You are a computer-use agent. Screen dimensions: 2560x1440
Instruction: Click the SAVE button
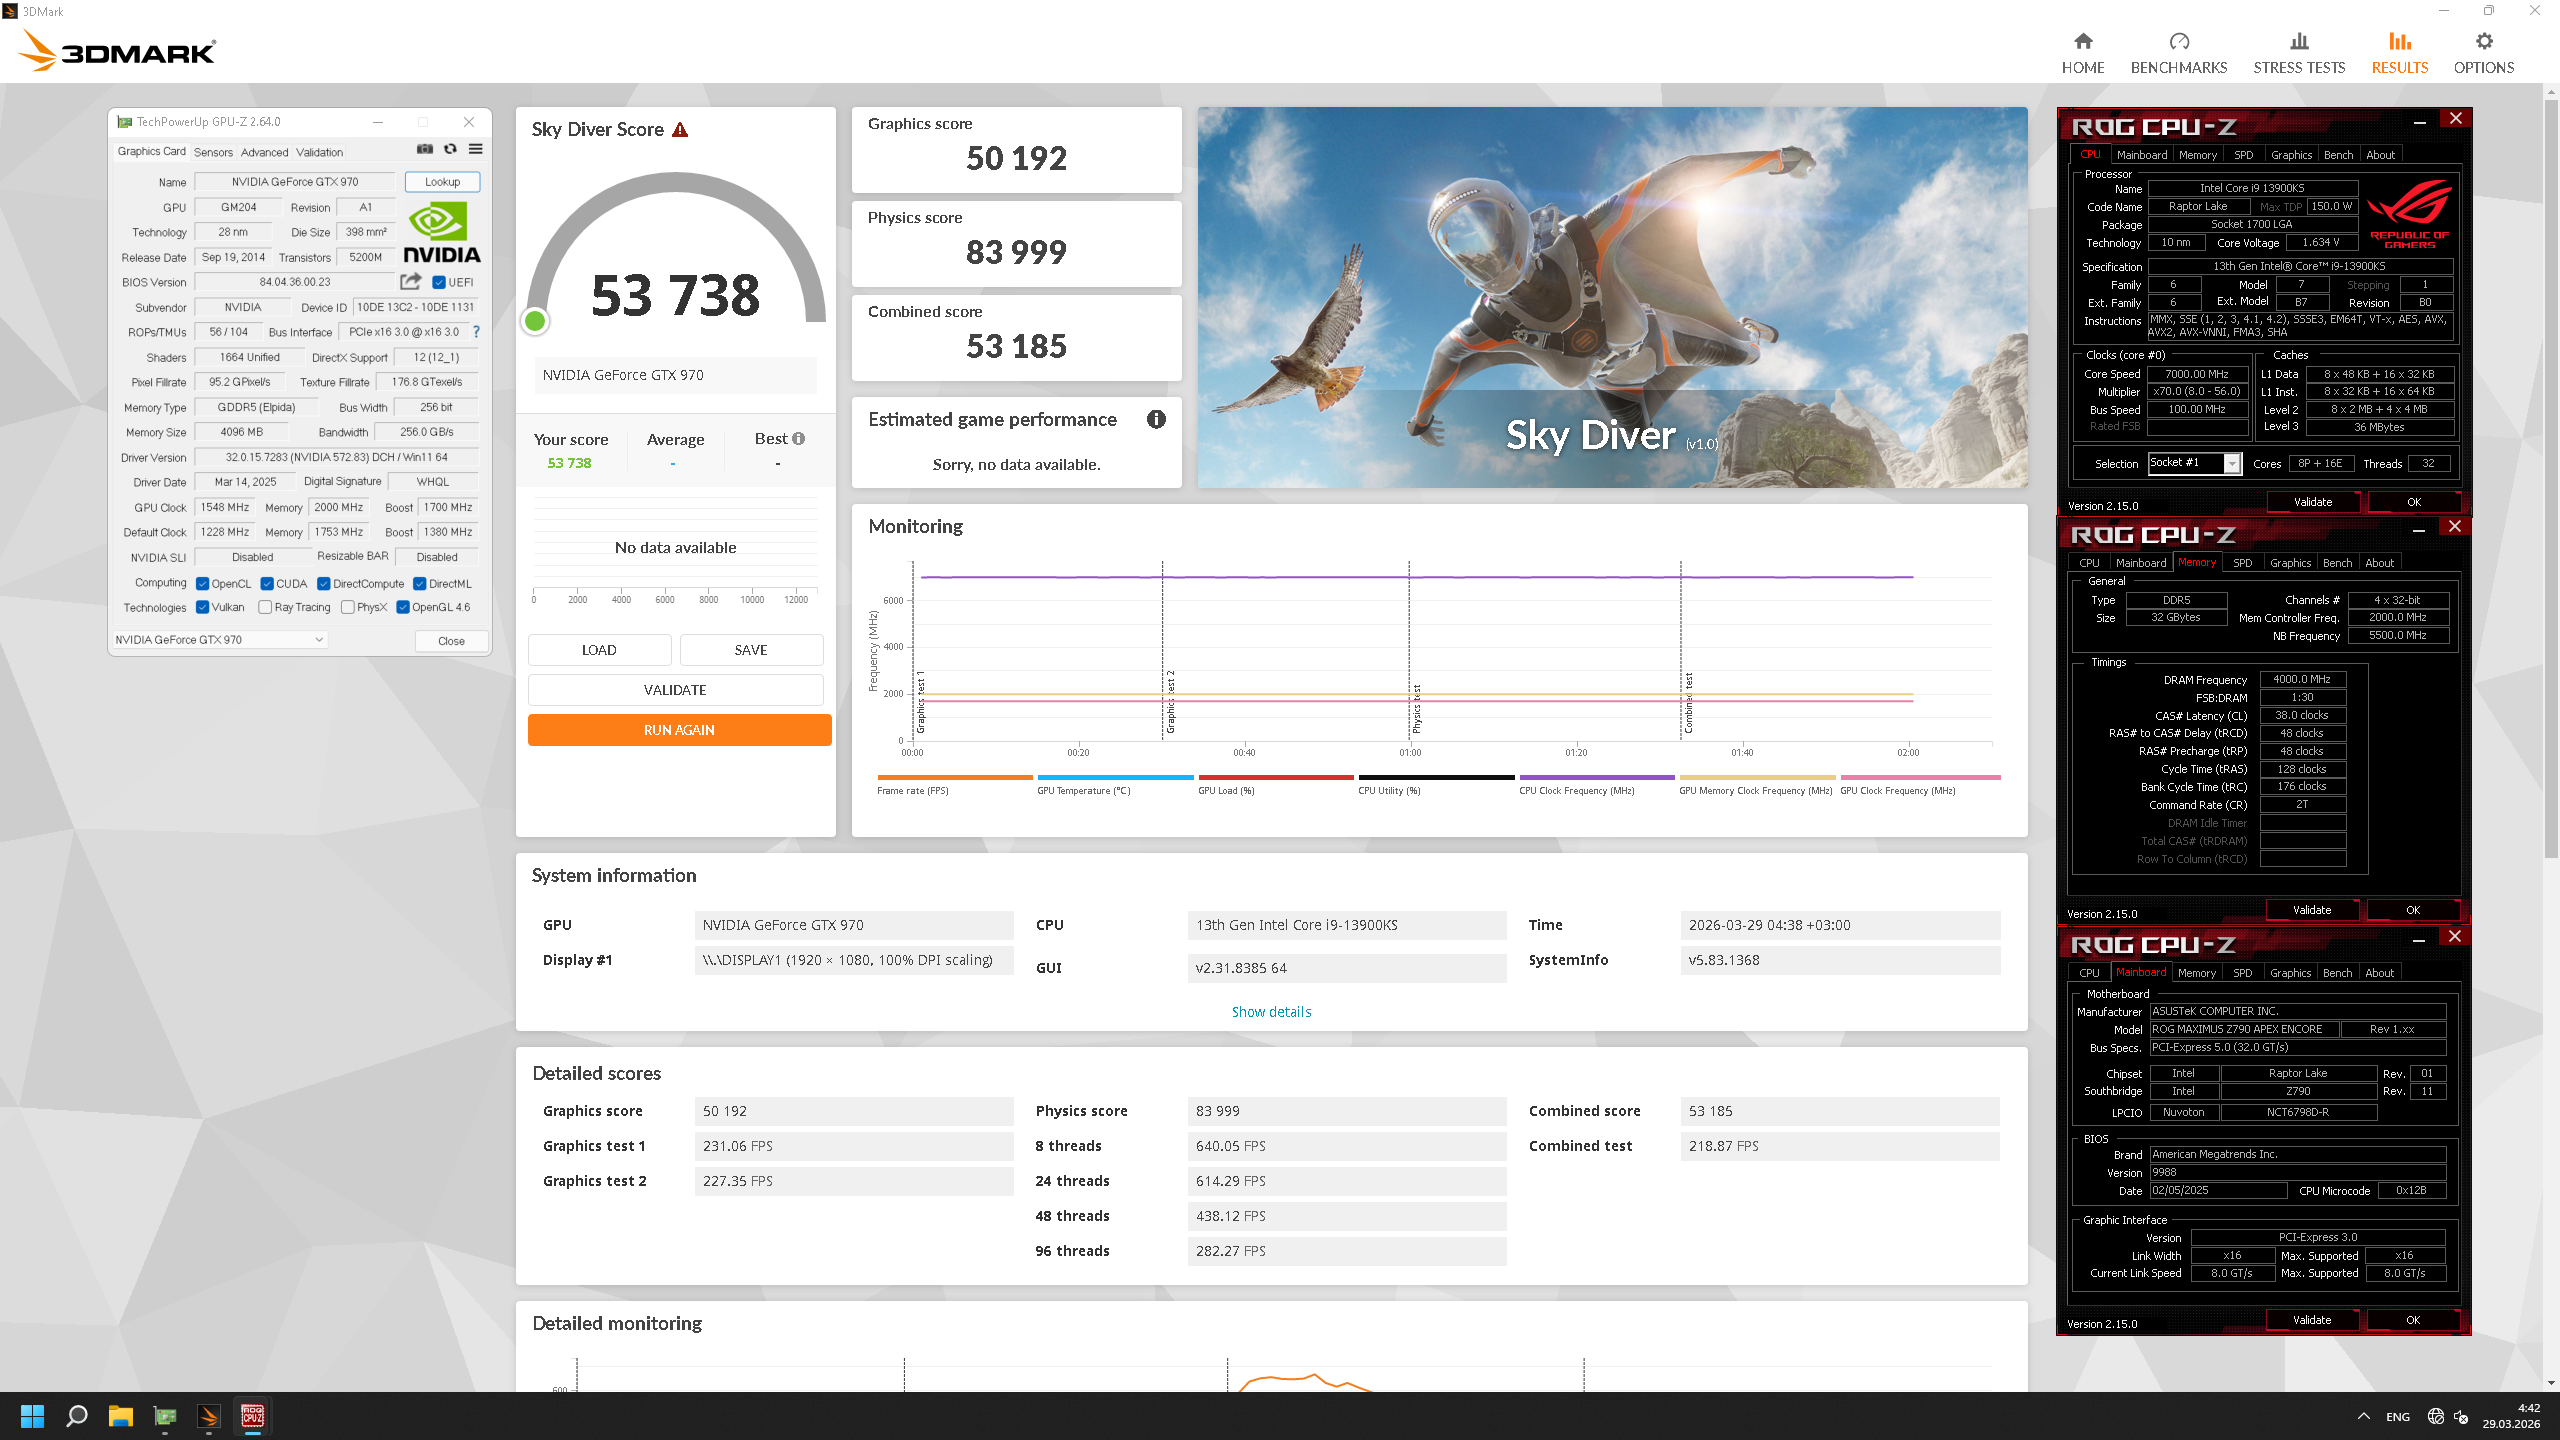[751, 650]
